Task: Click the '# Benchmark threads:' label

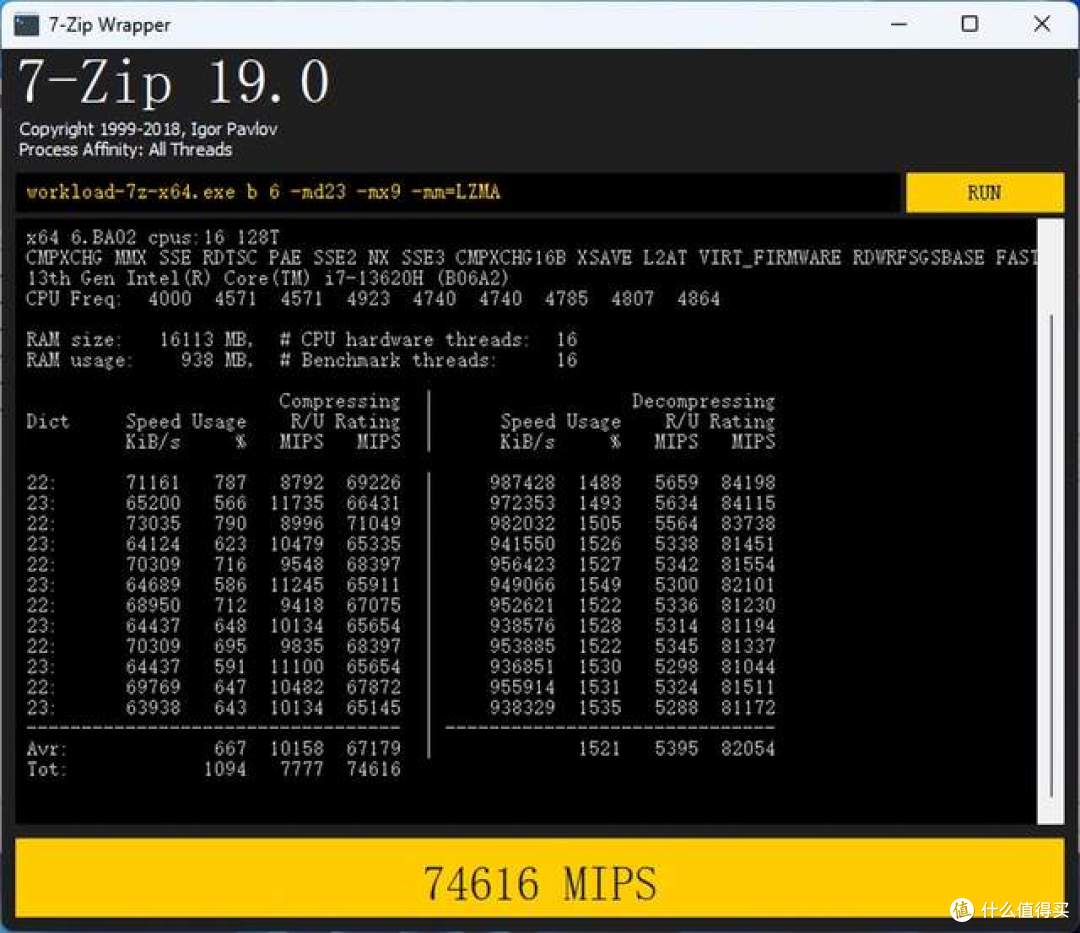Action: pos(388,360)
